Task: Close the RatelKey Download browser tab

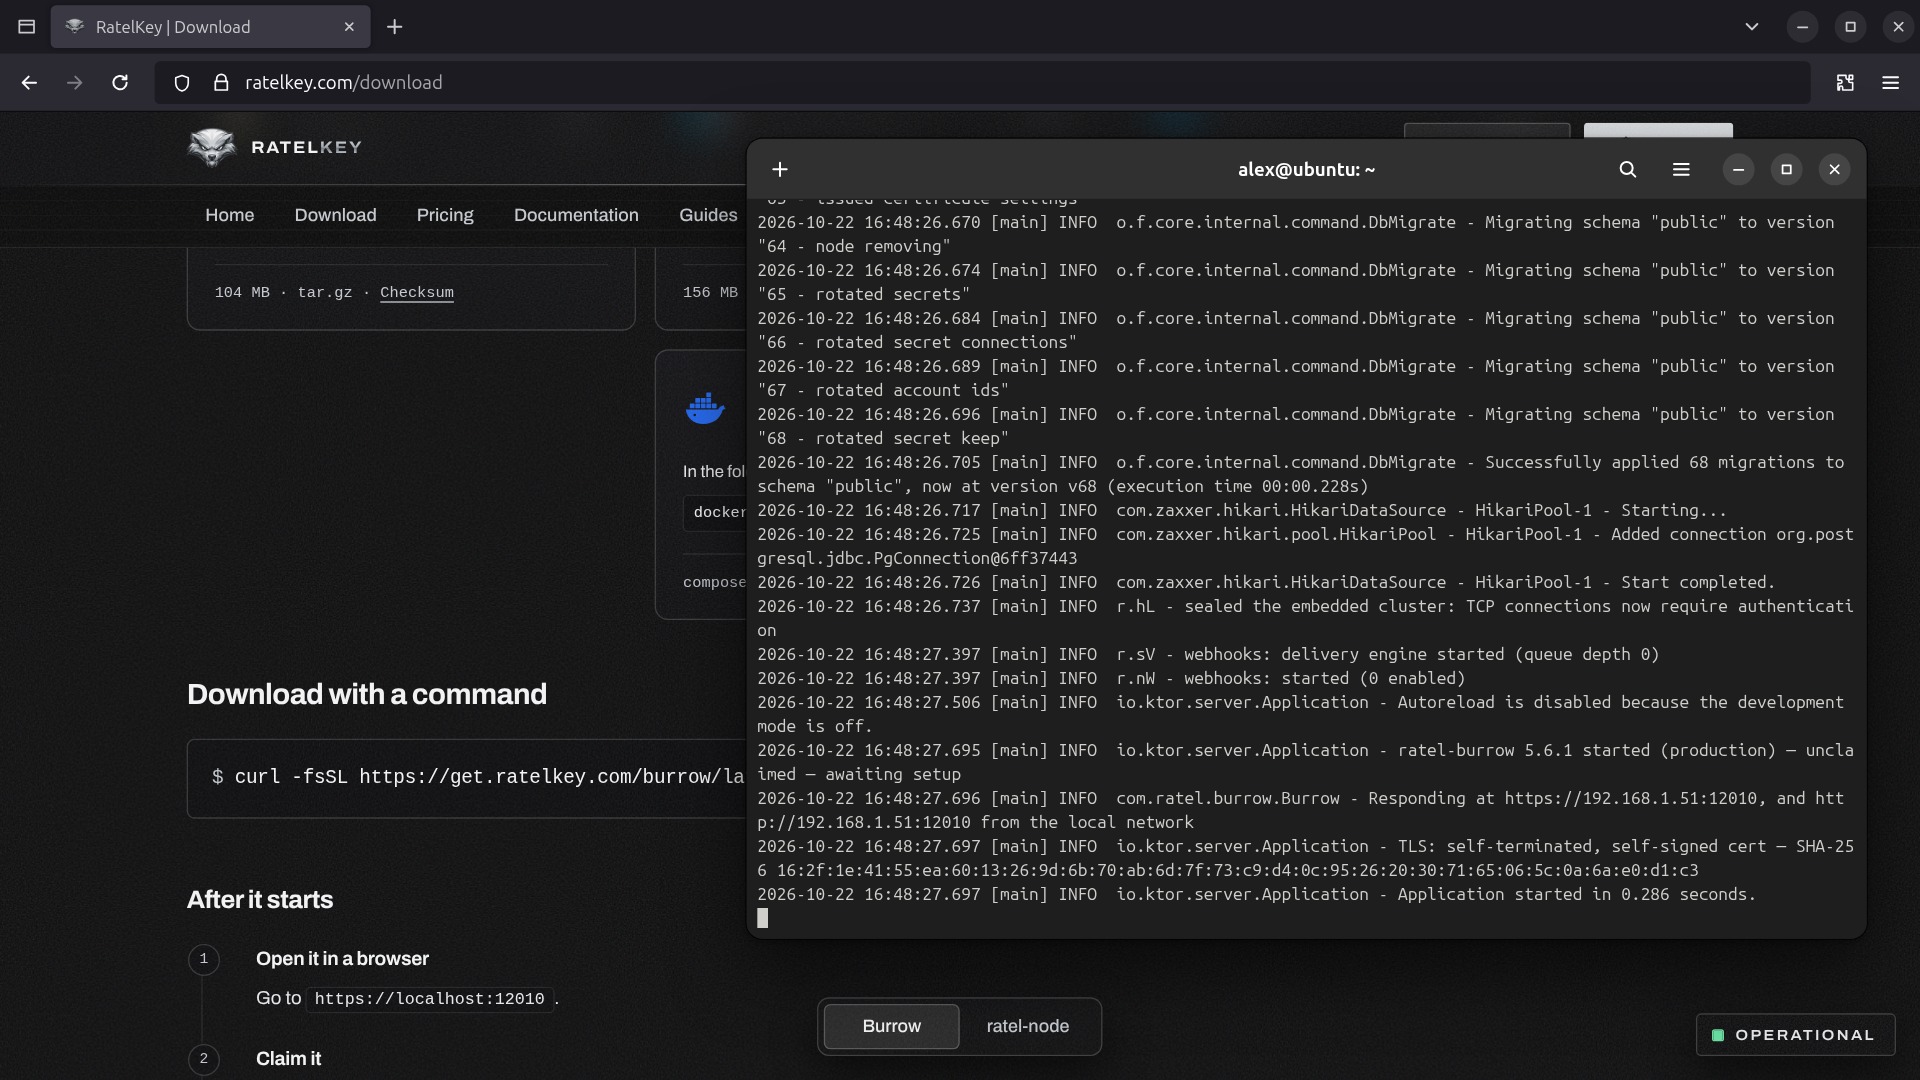Action: 349,27
